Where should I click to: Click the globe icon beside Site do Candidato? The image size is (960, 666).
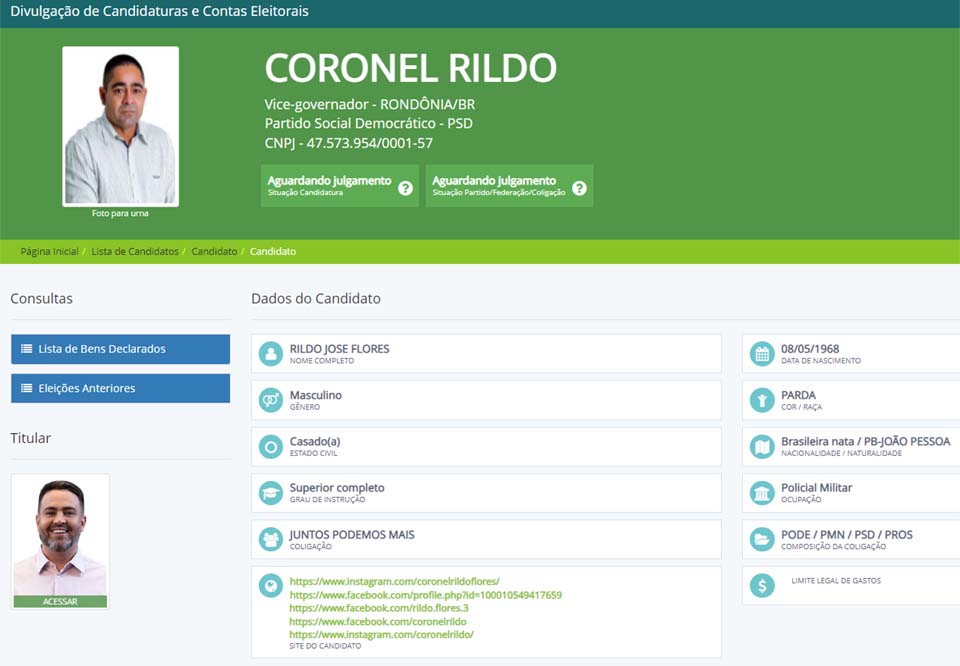tap(270, 586)
